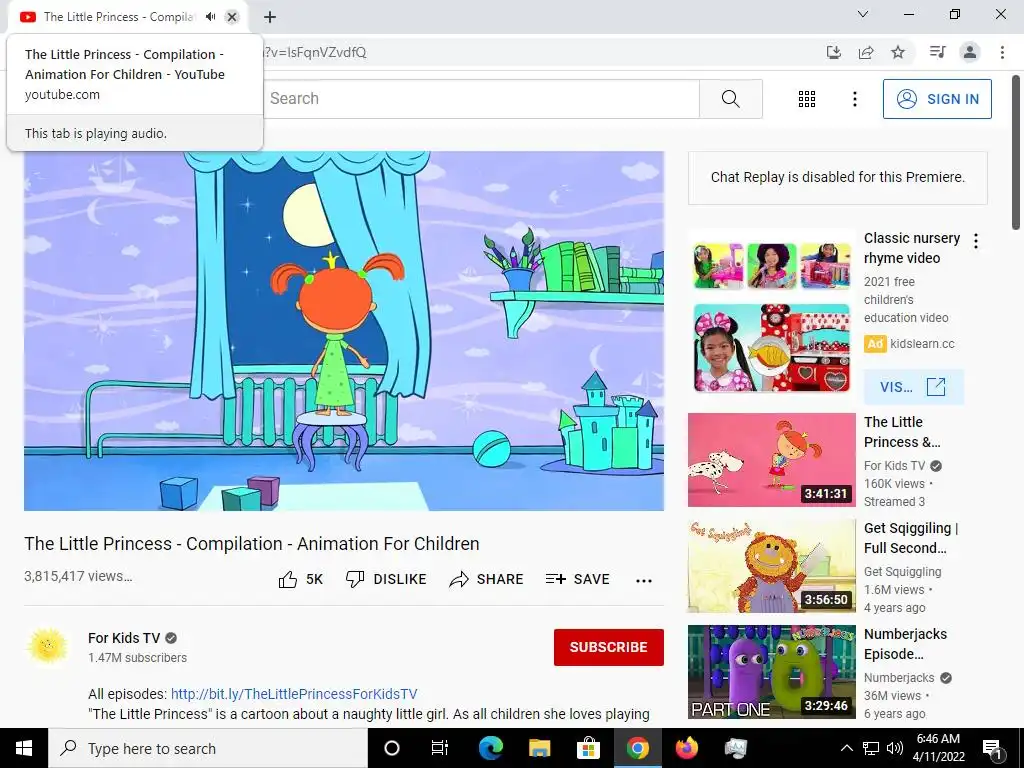Share this page via address bar icon
Viewport: 1024px width, 768px height.
tap(866, 52)
